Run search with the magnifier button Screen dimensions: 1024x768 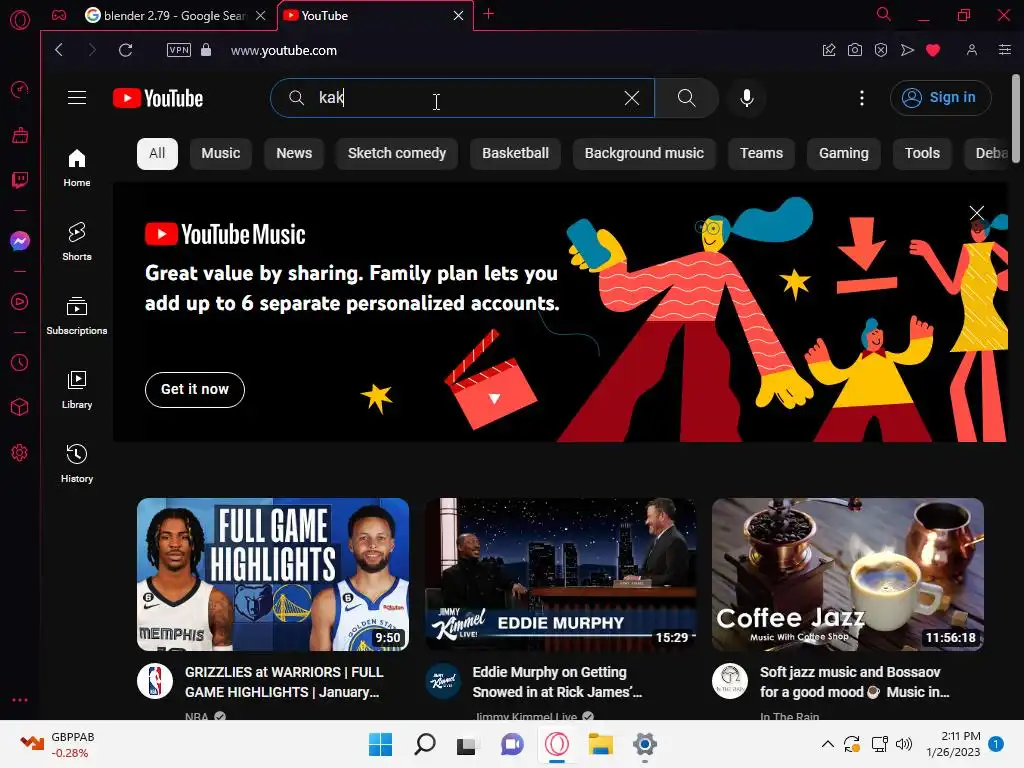pos(686,98)
